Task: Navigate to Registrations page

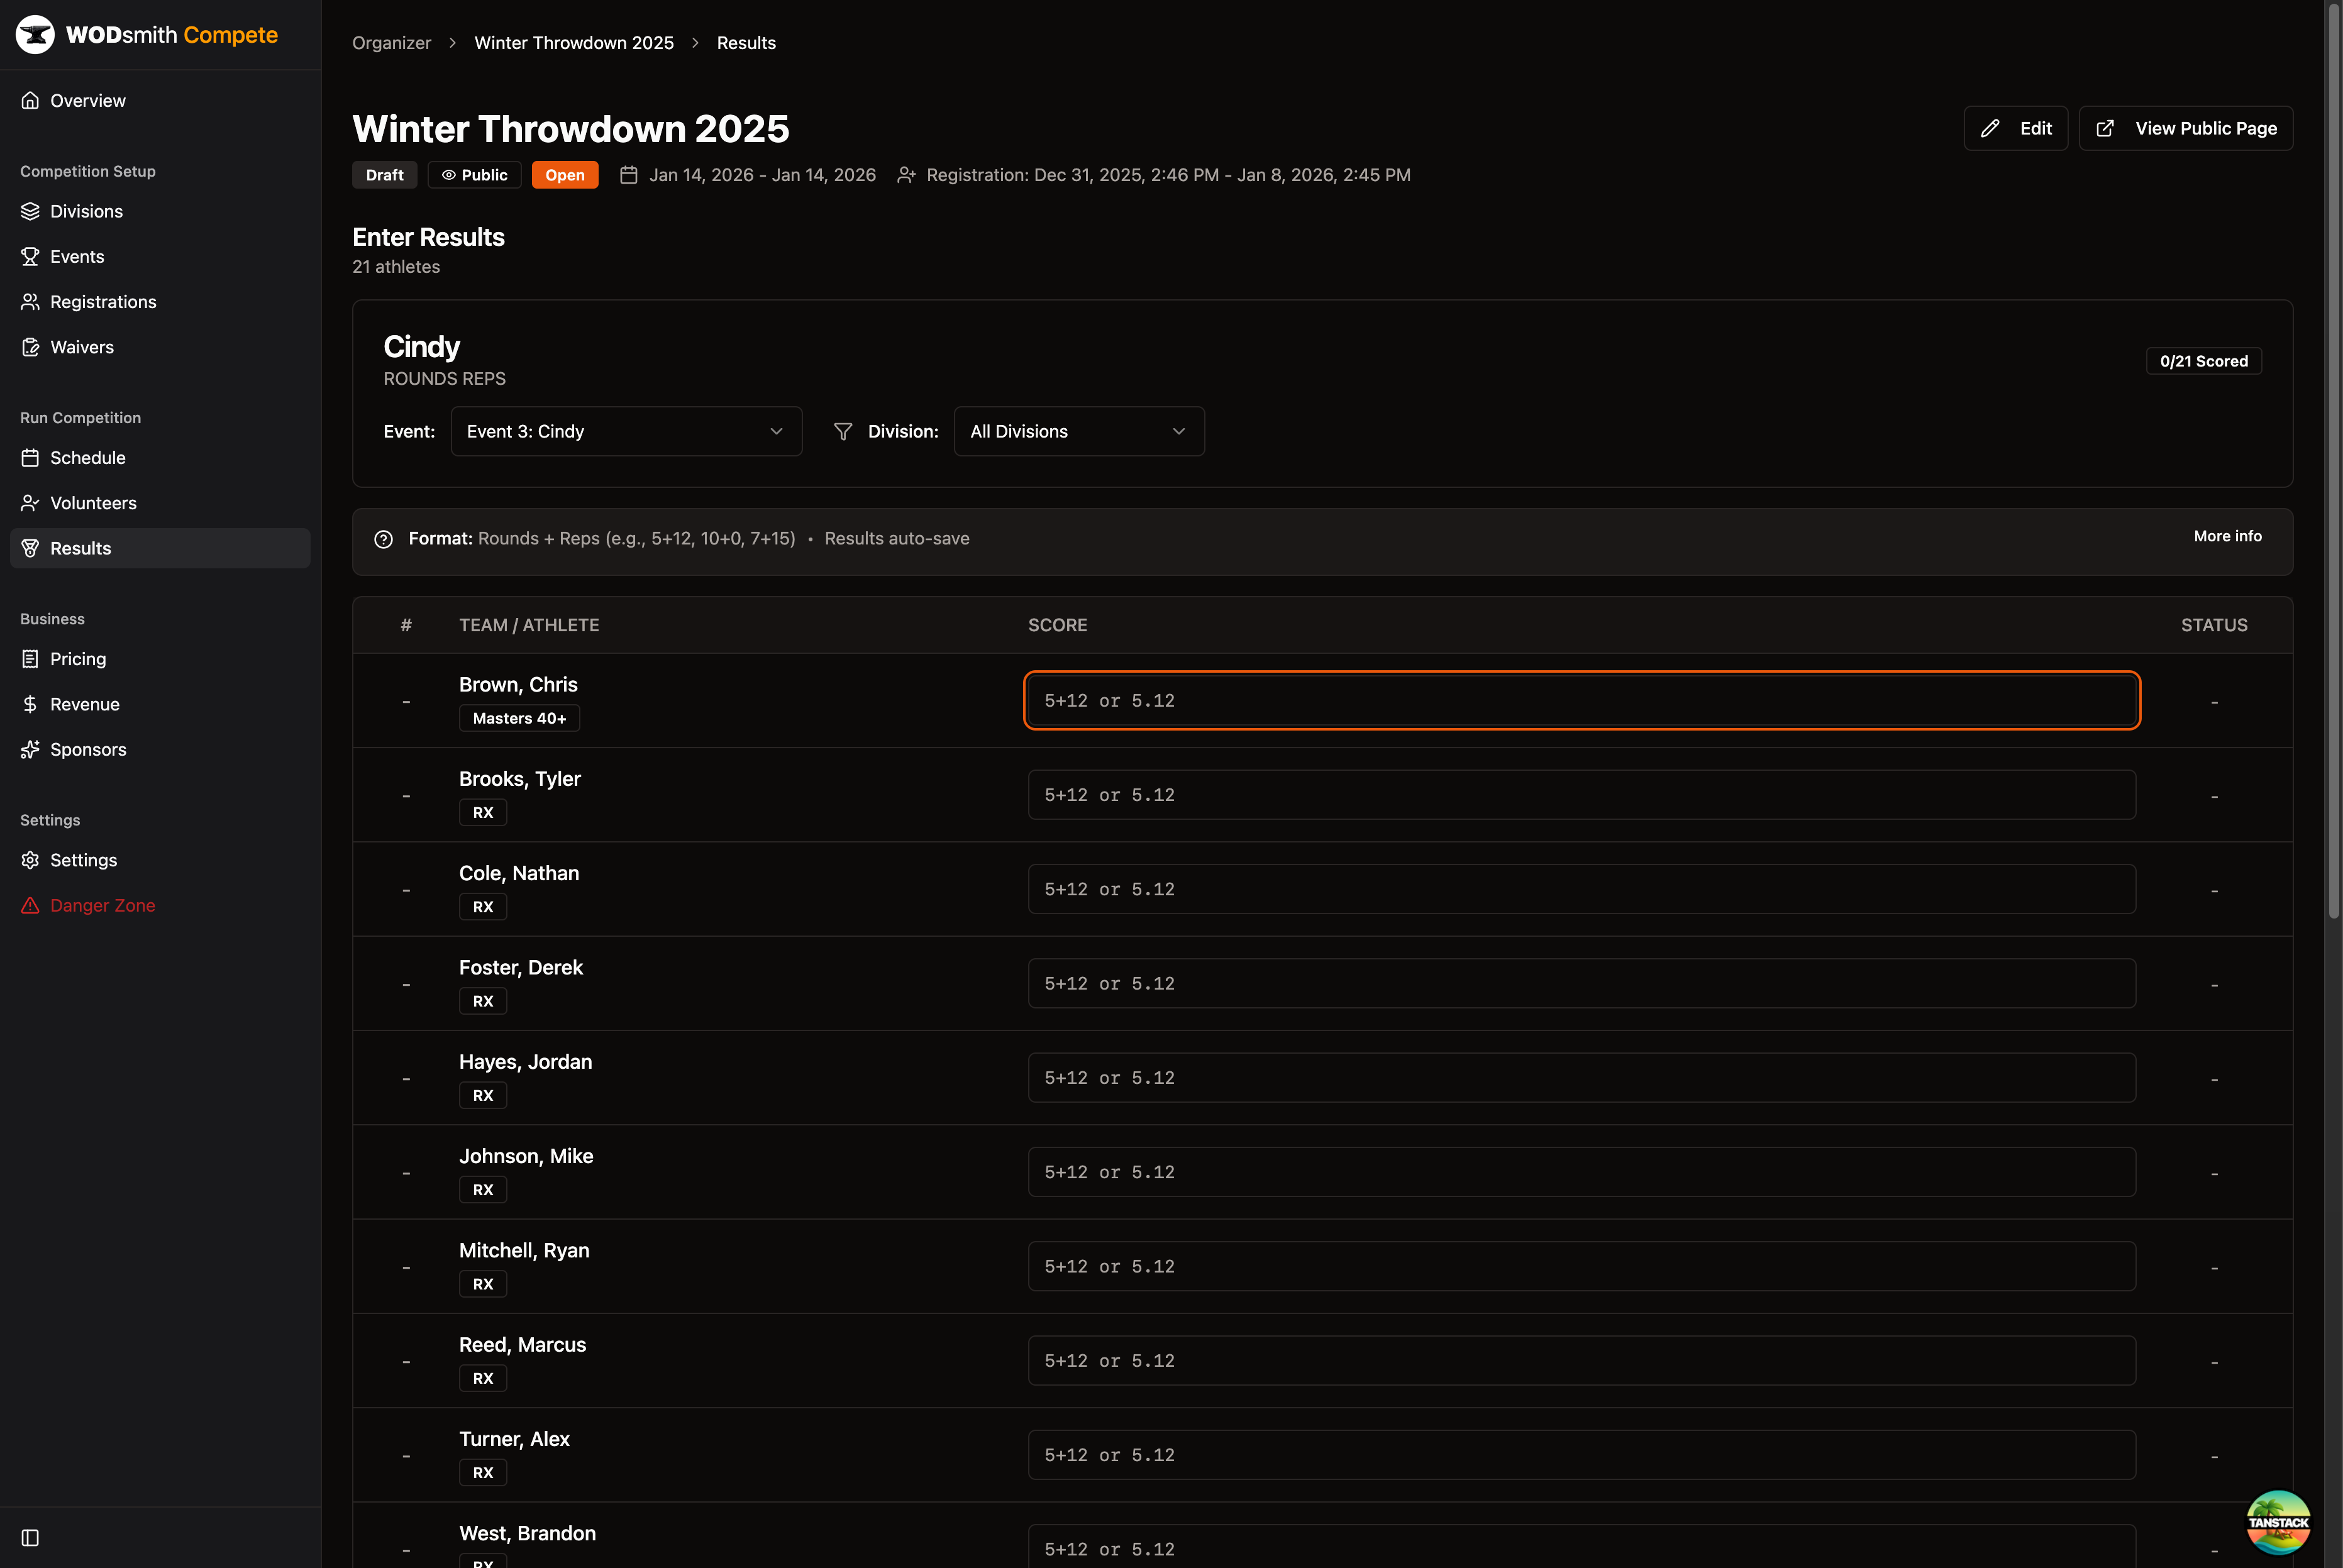Action: click(160, 302)
